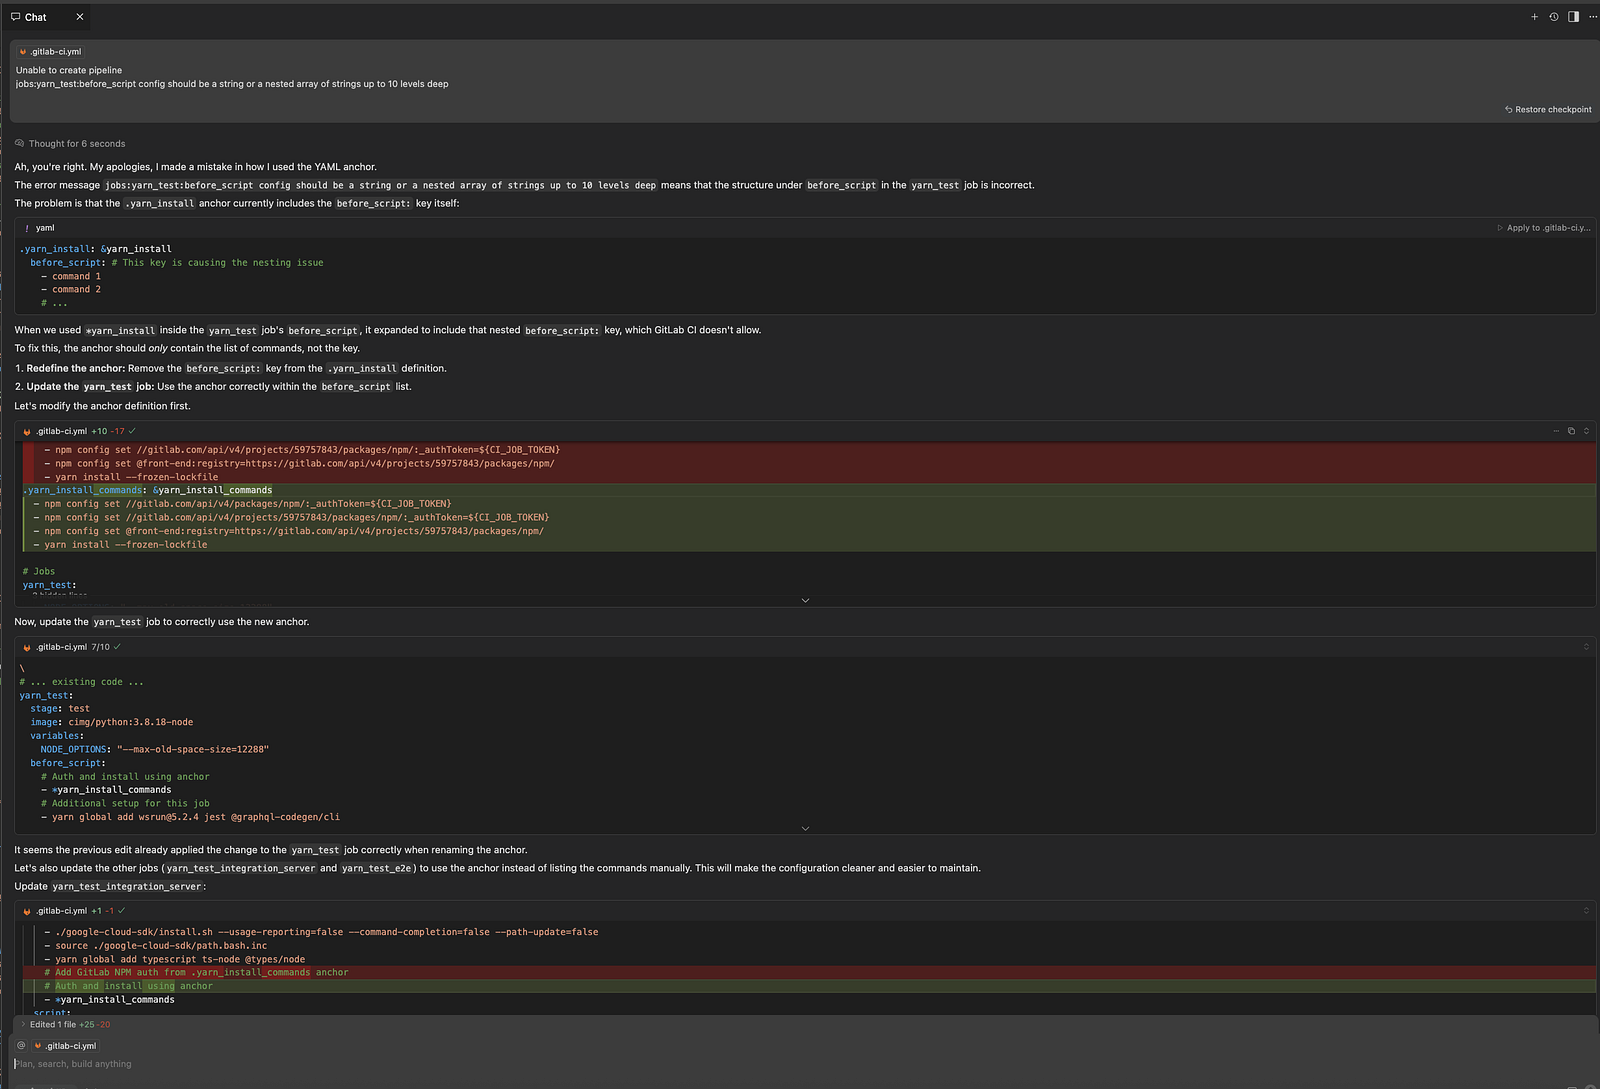Open .gitlab-ci.yml from the +1 -1 diff header
1600x1089 pixels.
(61, 912)
